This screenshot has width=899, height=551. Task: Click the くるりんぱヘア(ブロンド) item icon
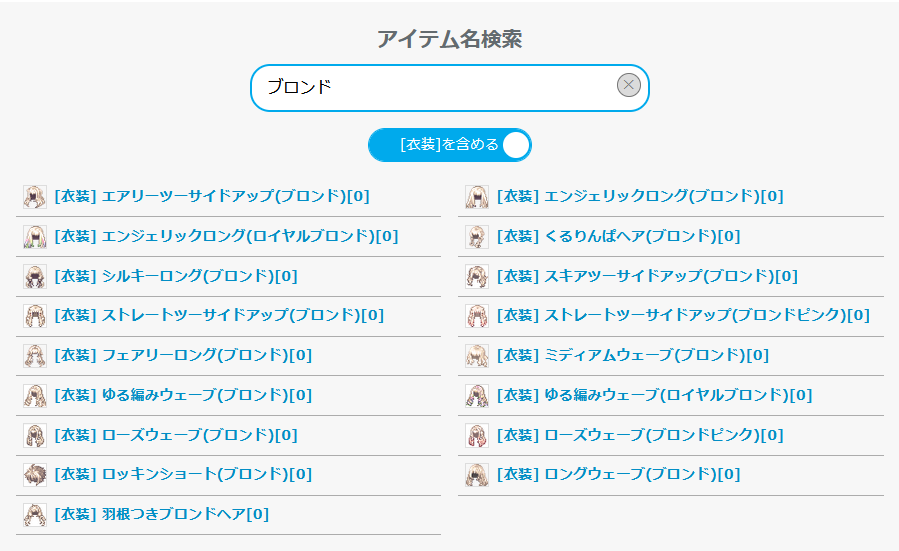point(477,237)
